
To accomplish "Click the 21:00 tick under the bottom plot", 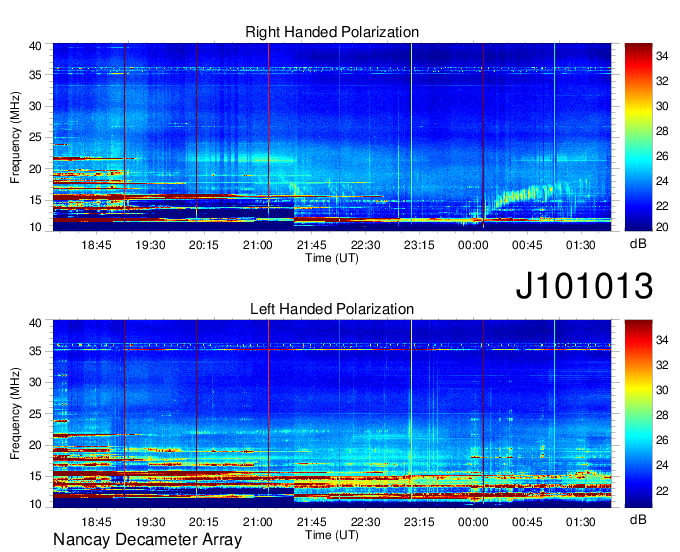I will point(258,522).
